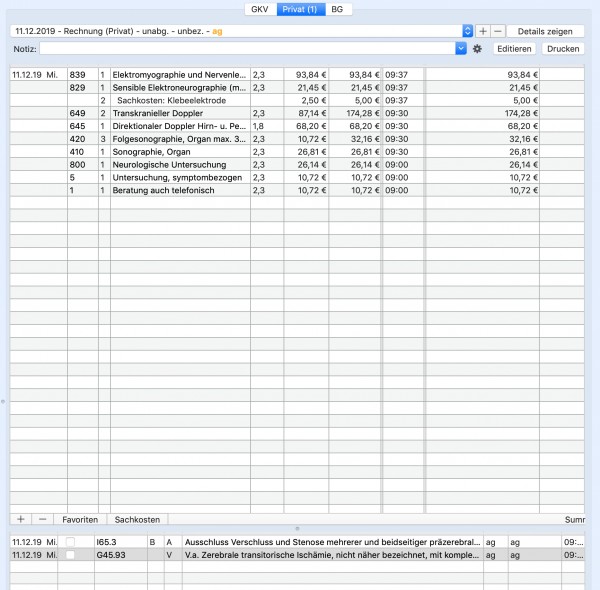
Task: Select the Folgesonographie, Organ max. row
Action: (x=297, y=139)
